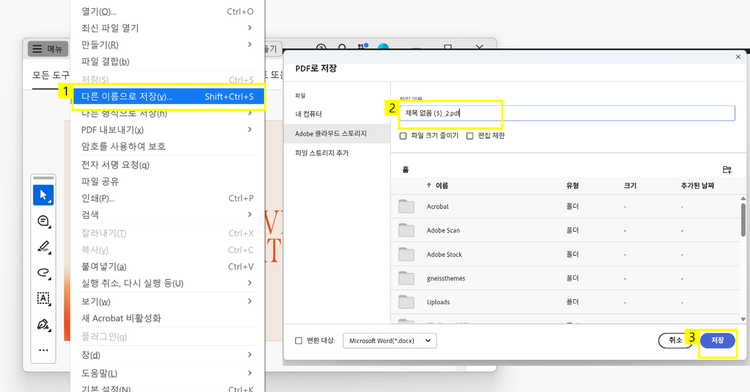Check the 편집 제한 checkbox
This screenshot has width=750, height=392.
pos(470,136)
